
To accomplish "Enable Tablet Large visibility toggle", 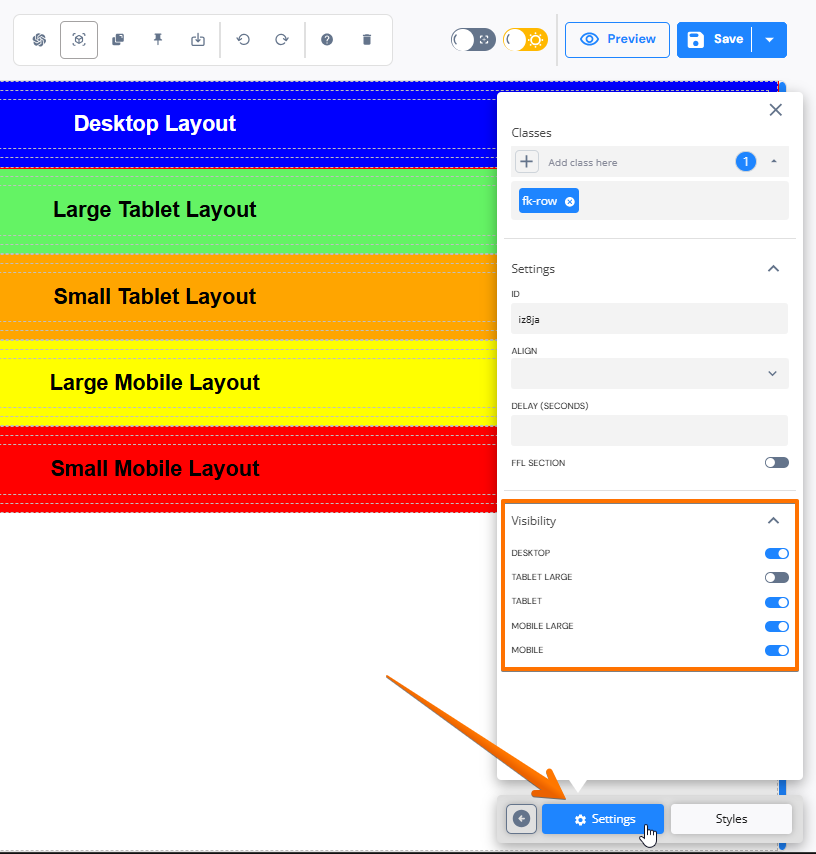I will click(776, 577).
